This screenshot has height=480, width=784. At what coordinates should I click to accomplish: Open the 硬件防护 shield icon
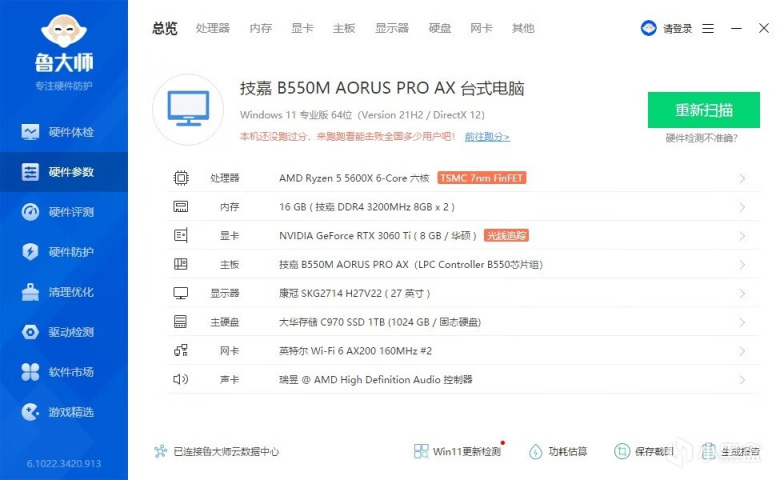point(30,252)
